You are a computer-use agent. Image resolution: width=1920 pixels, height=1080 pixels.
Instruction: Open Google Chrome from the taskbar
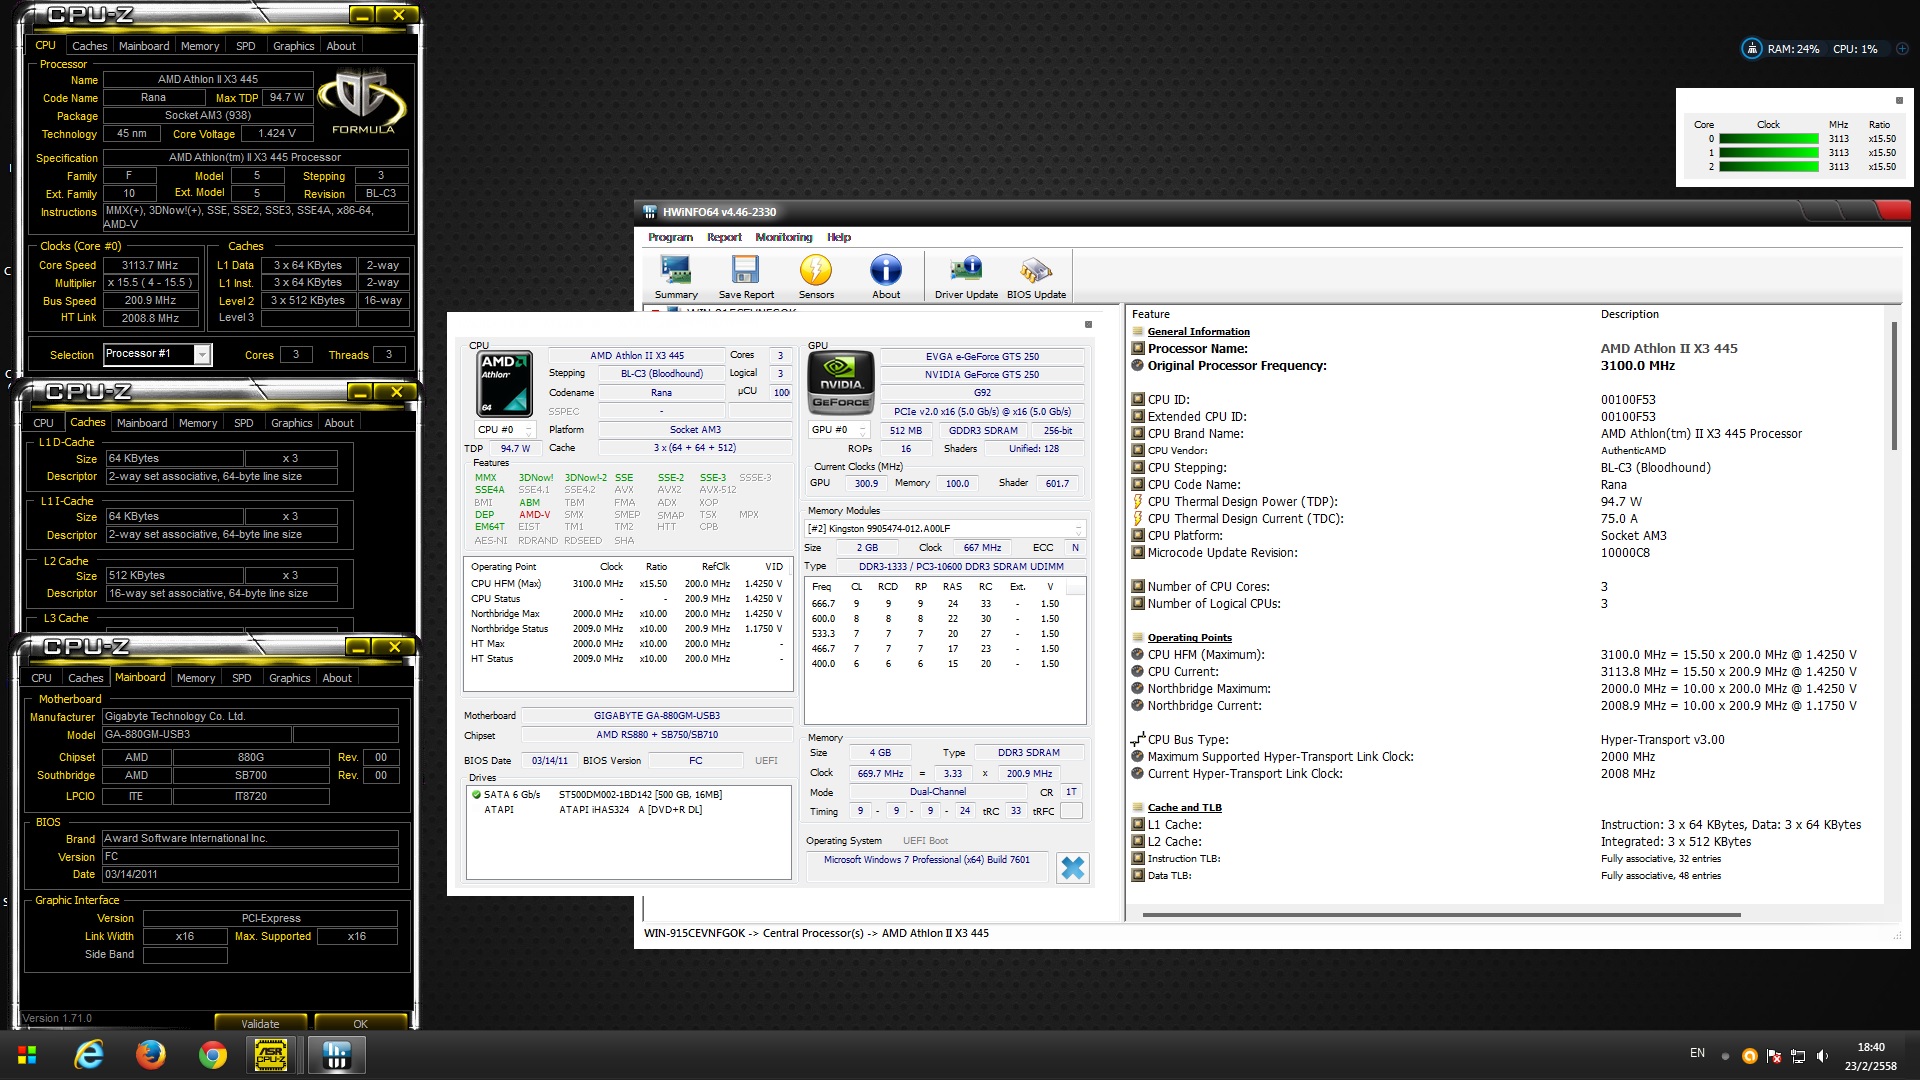212,1055
